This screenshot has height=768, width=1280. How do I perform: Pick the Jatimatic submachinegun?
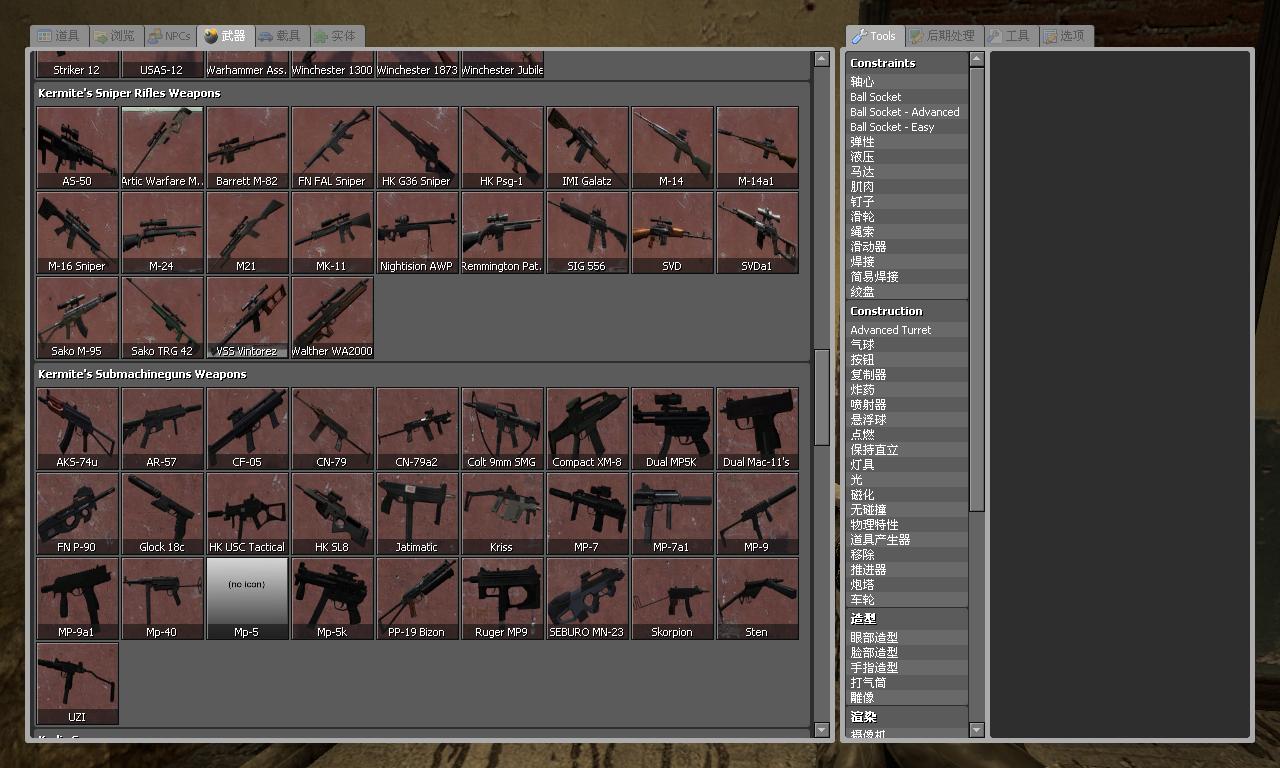tap(417, 514)
